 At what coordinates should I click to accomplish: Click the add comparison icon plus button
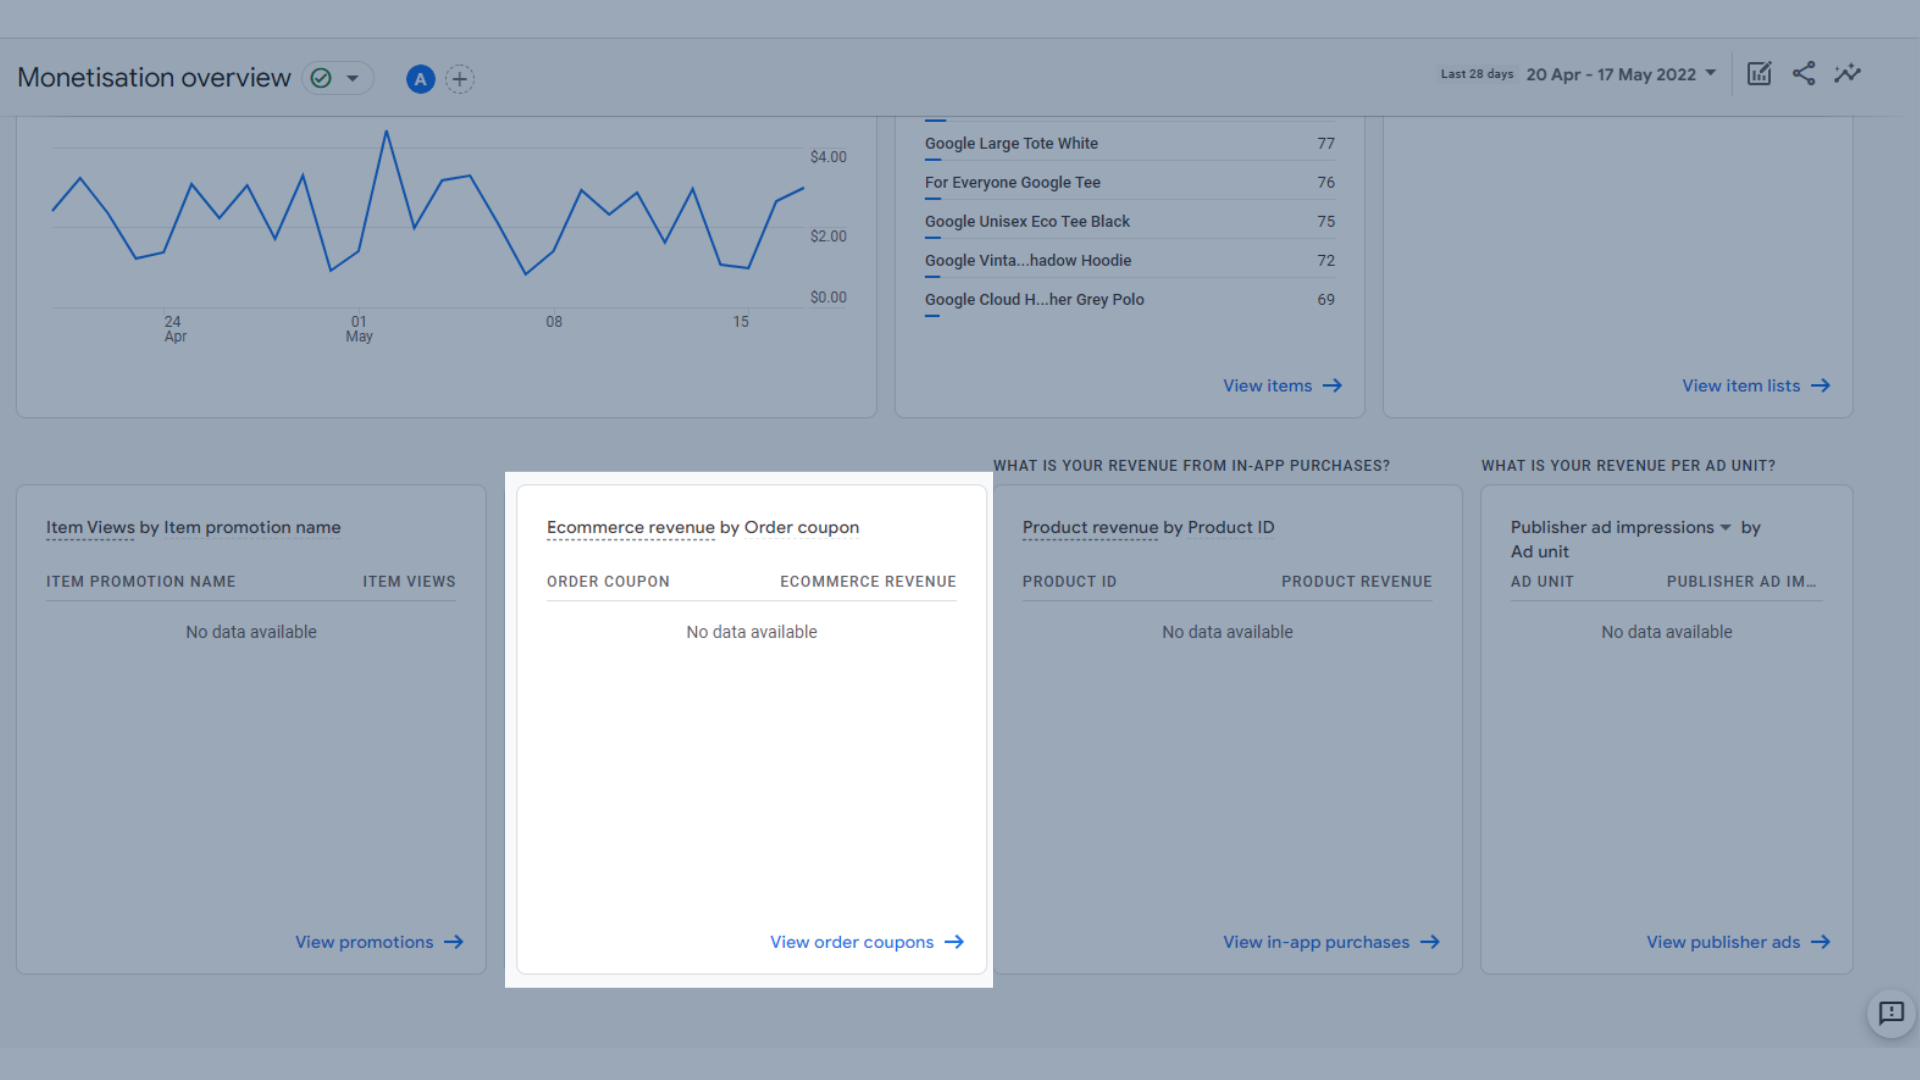[459, 76]
